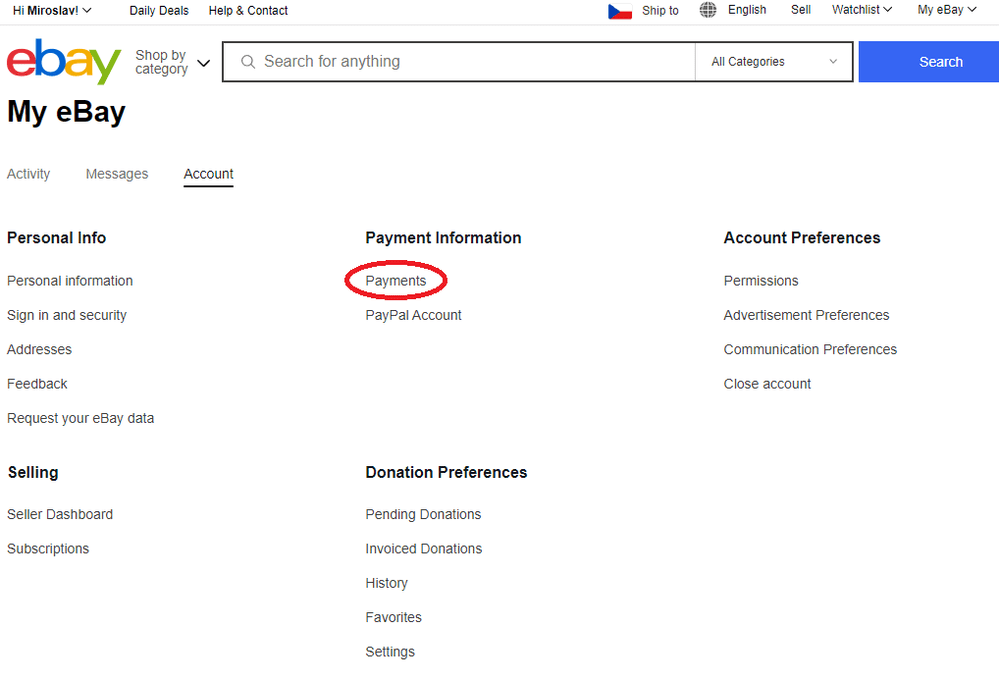This screenshot has width=999, height=677.
Task: Open the Payments link
Action: (396, 281)
